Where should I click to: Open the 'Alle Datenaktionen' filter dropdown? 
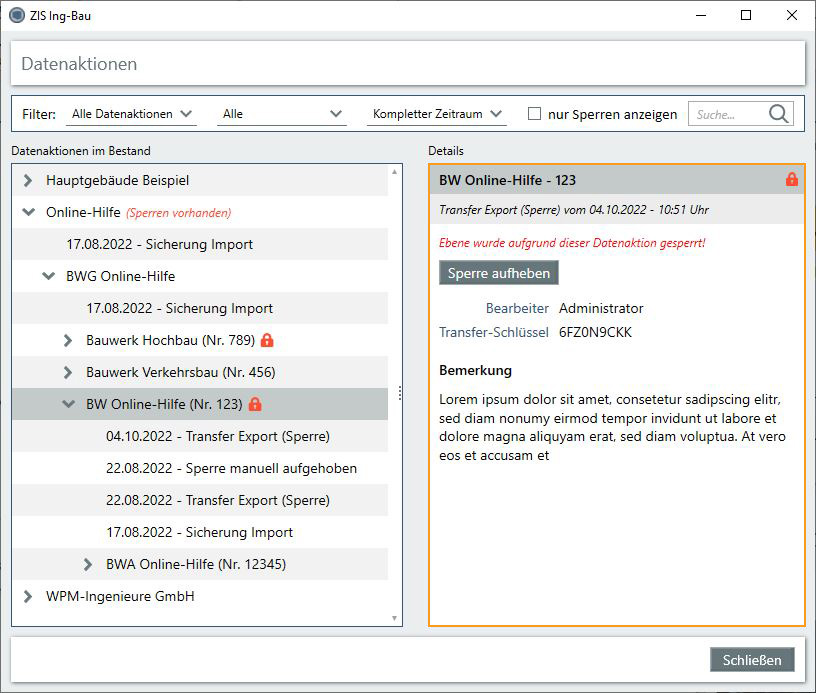pyautogui.click(x=132, y=114)
